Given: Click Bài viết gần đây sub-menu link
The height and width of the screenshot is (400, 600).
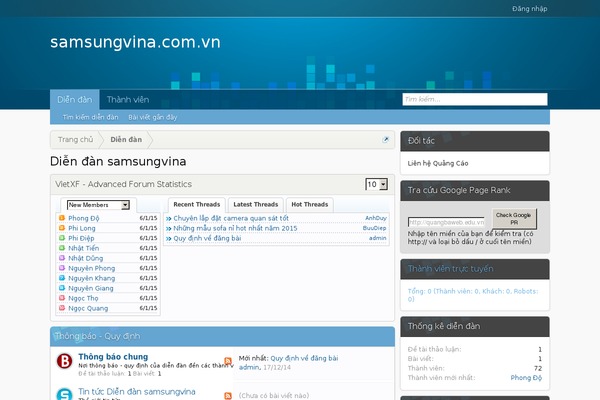Looking at the screenshot, I should [152, 117].
